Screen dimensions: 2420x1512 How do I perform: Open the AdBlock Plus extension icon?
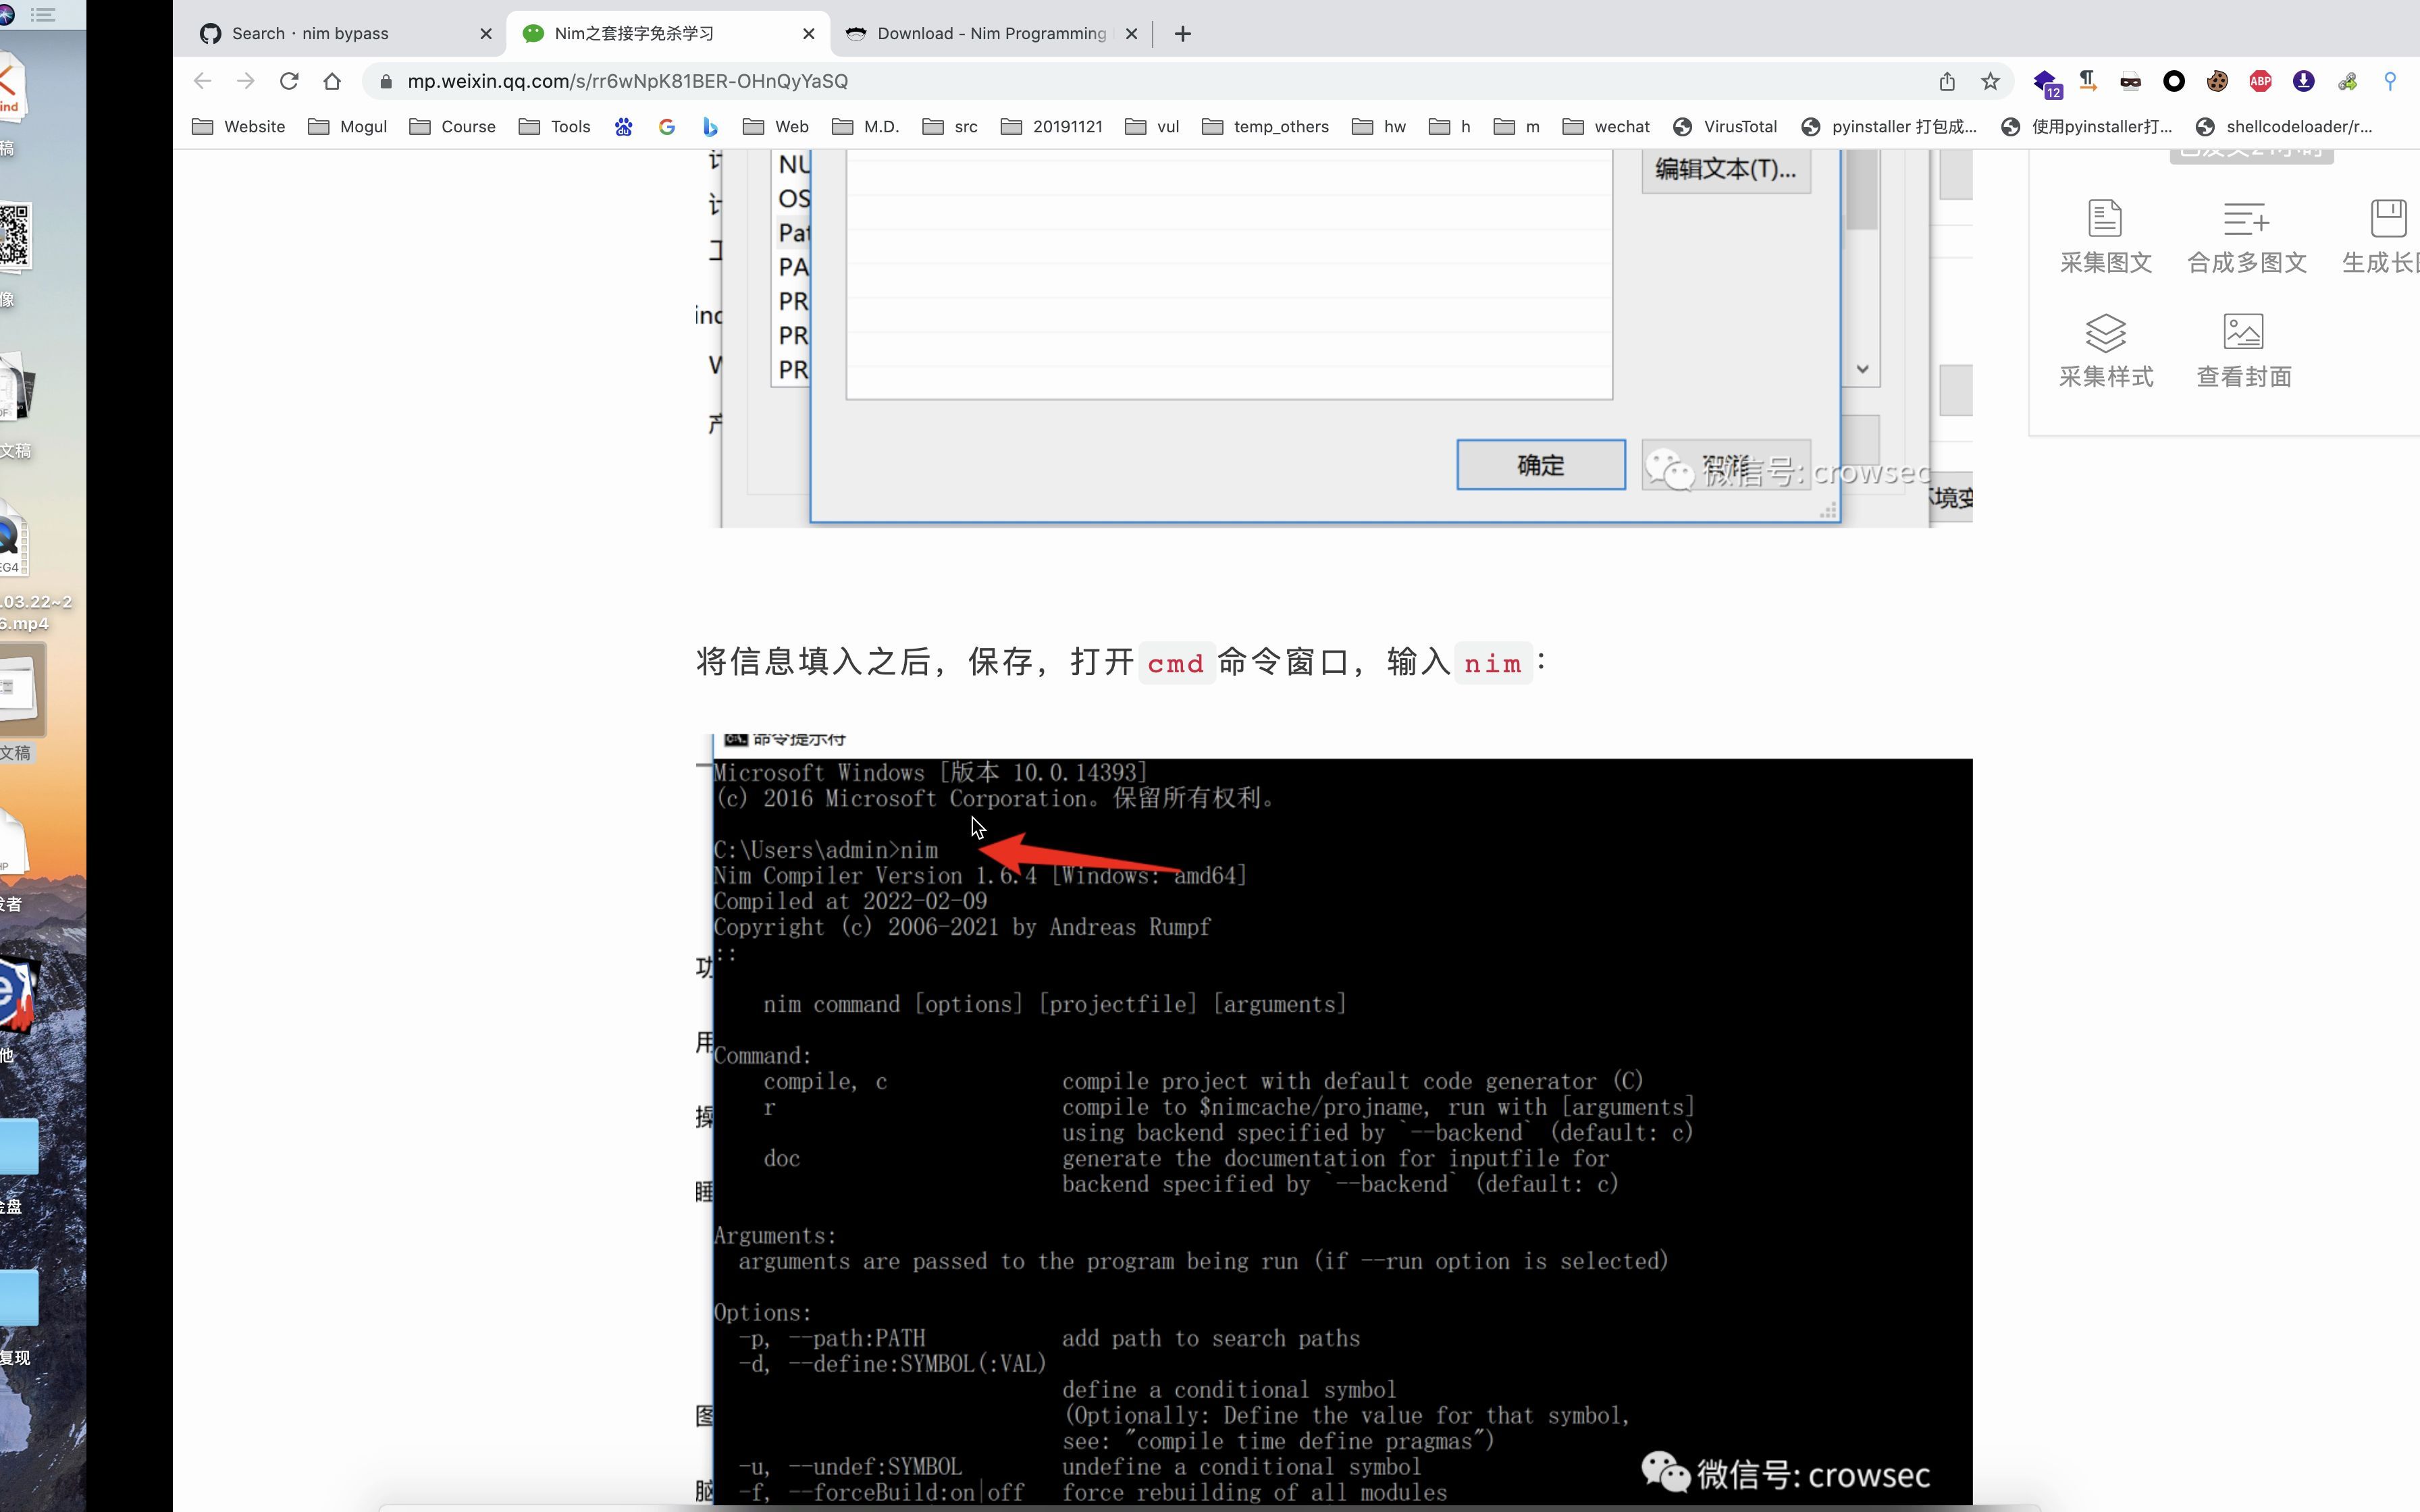(x=2260, y=81)
